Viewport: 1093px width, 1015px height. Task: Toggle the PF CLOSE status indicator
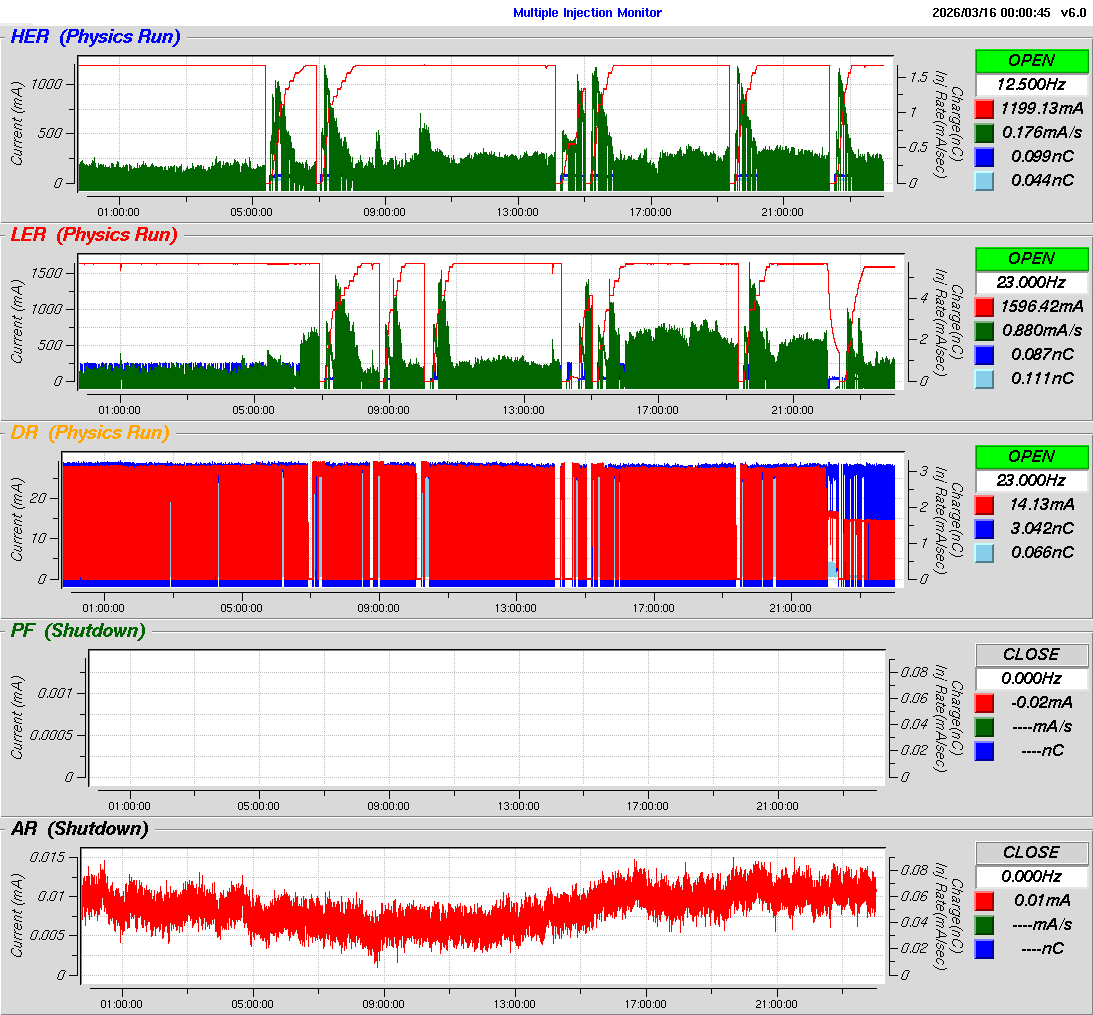click(1031, 654)
